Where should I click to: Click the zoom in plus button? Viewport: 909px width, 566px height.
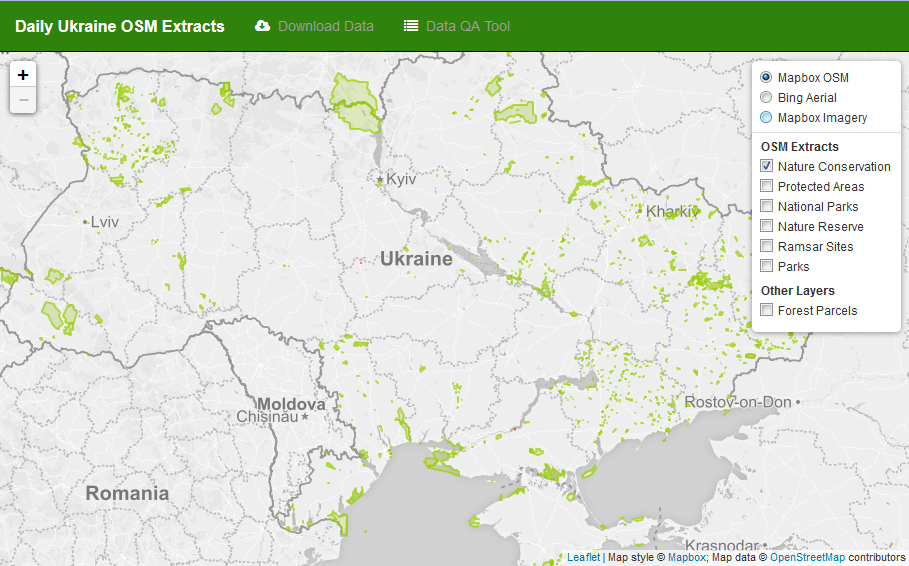pos(23,75)
